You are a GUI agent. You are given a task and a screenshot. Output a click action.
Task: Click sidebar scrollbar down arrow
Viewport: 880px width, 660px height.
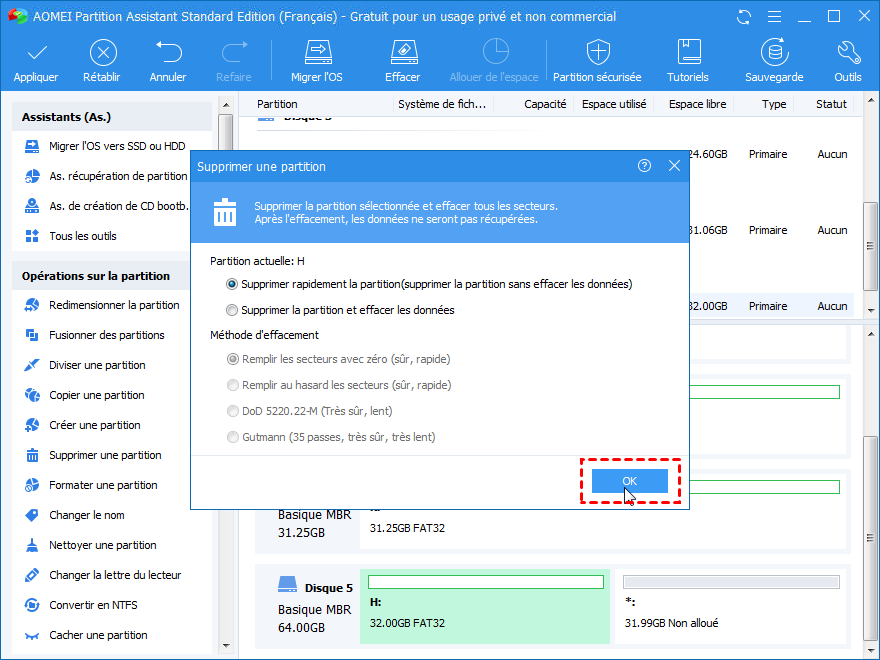click(x=226, y=646)
